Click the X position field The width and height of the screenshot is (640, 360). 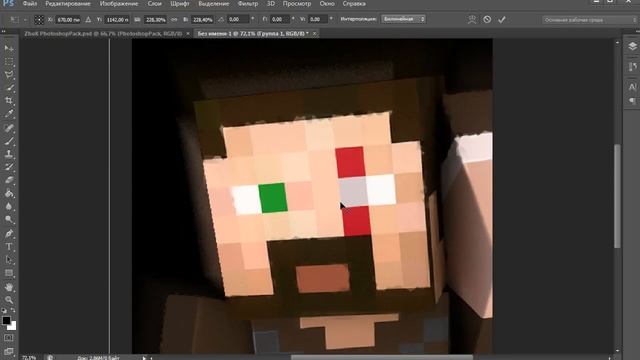(x=68, y=20)
